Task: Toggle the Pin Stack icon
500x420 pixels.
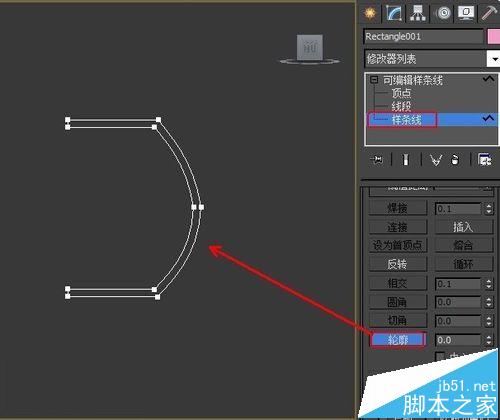Action: (x=377, y=160)
